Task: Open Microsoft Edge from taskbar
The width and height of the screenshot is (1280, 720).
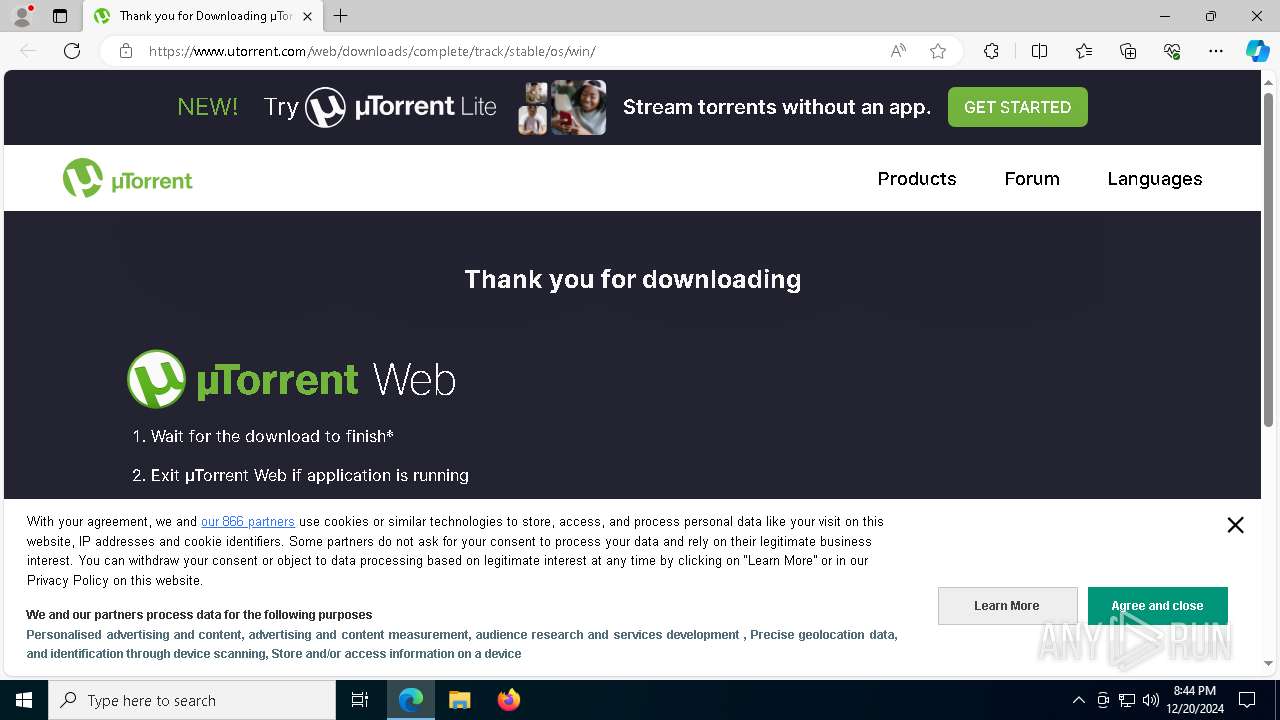Action: point(411,700)
